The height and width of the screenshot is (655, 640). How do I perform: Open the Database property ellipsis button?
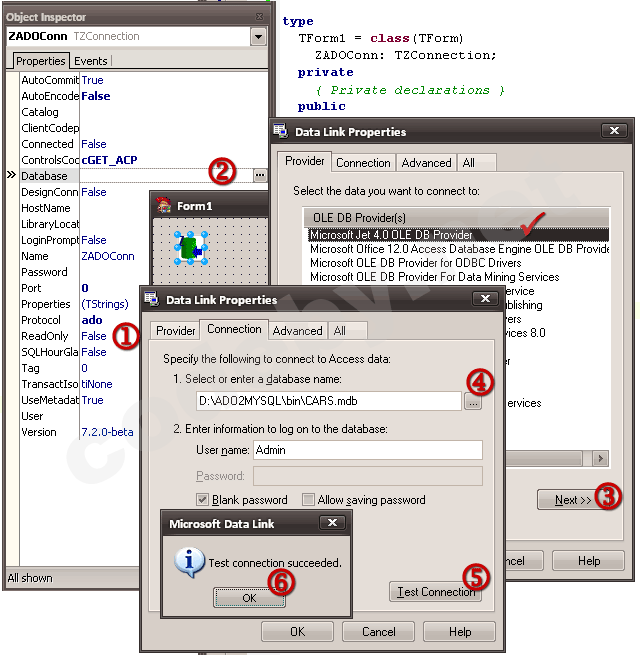coord(260,175)
